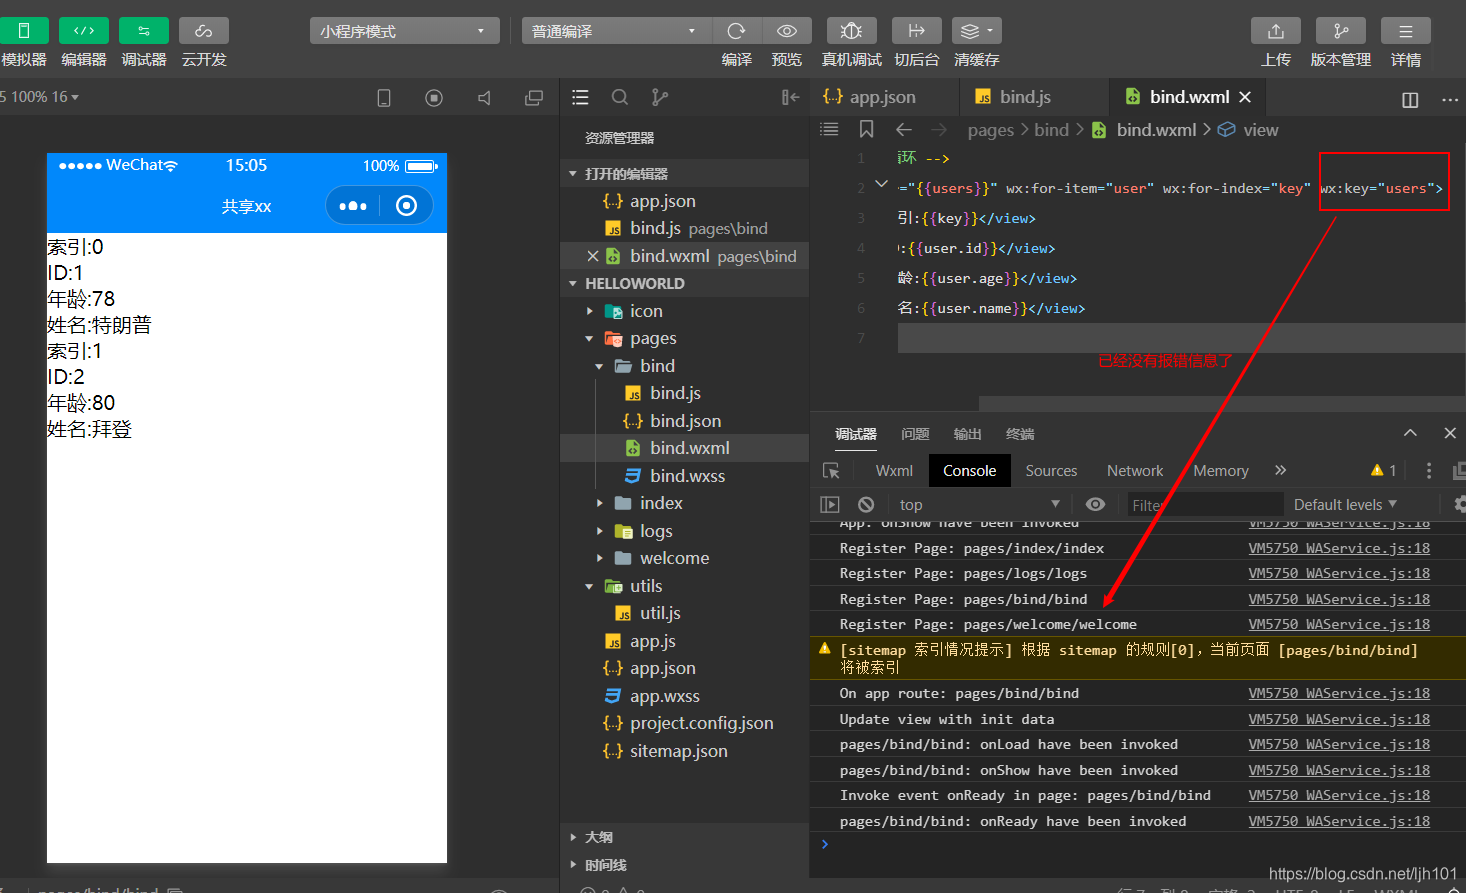Screen dimensions: 1466x893
Task: Fold code at line 2 chevron
Action: pos(881,184)
